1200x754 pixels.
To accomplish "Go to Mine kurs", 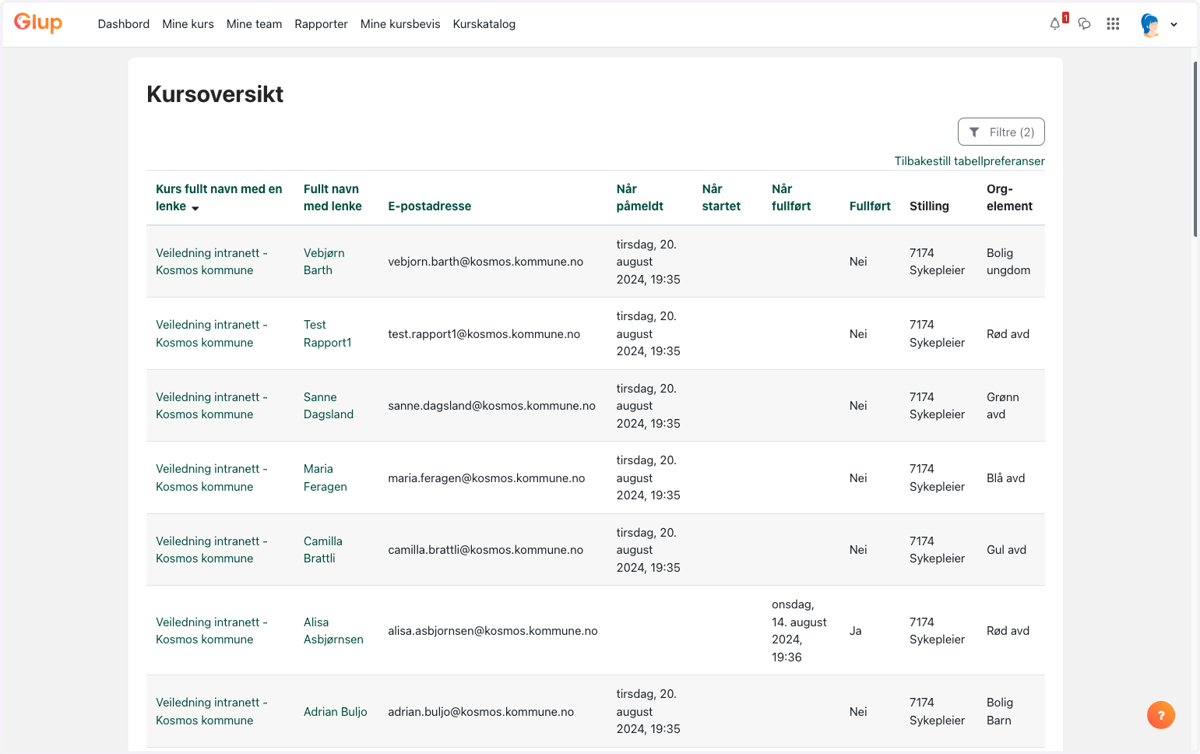I will click(188, 24).
